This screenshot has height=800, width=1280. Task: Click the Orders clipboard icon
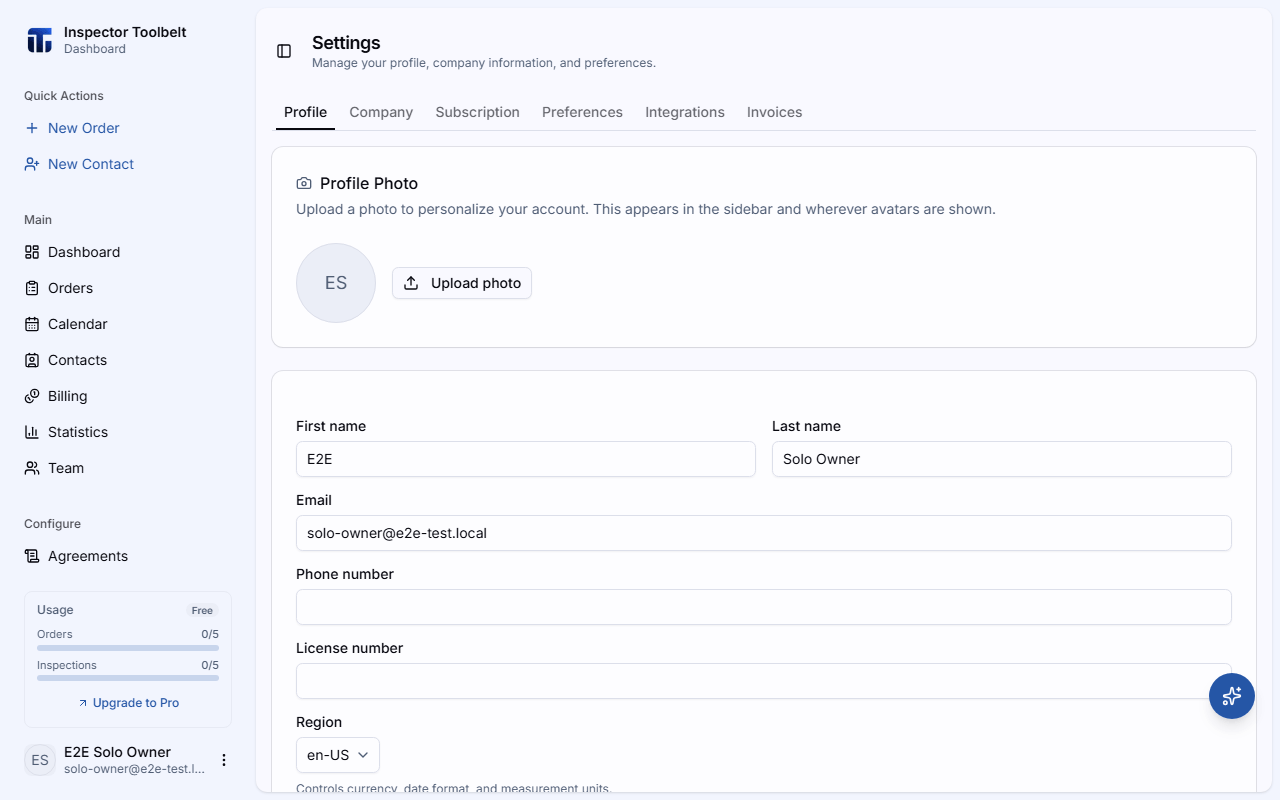[x=32, y=288]
